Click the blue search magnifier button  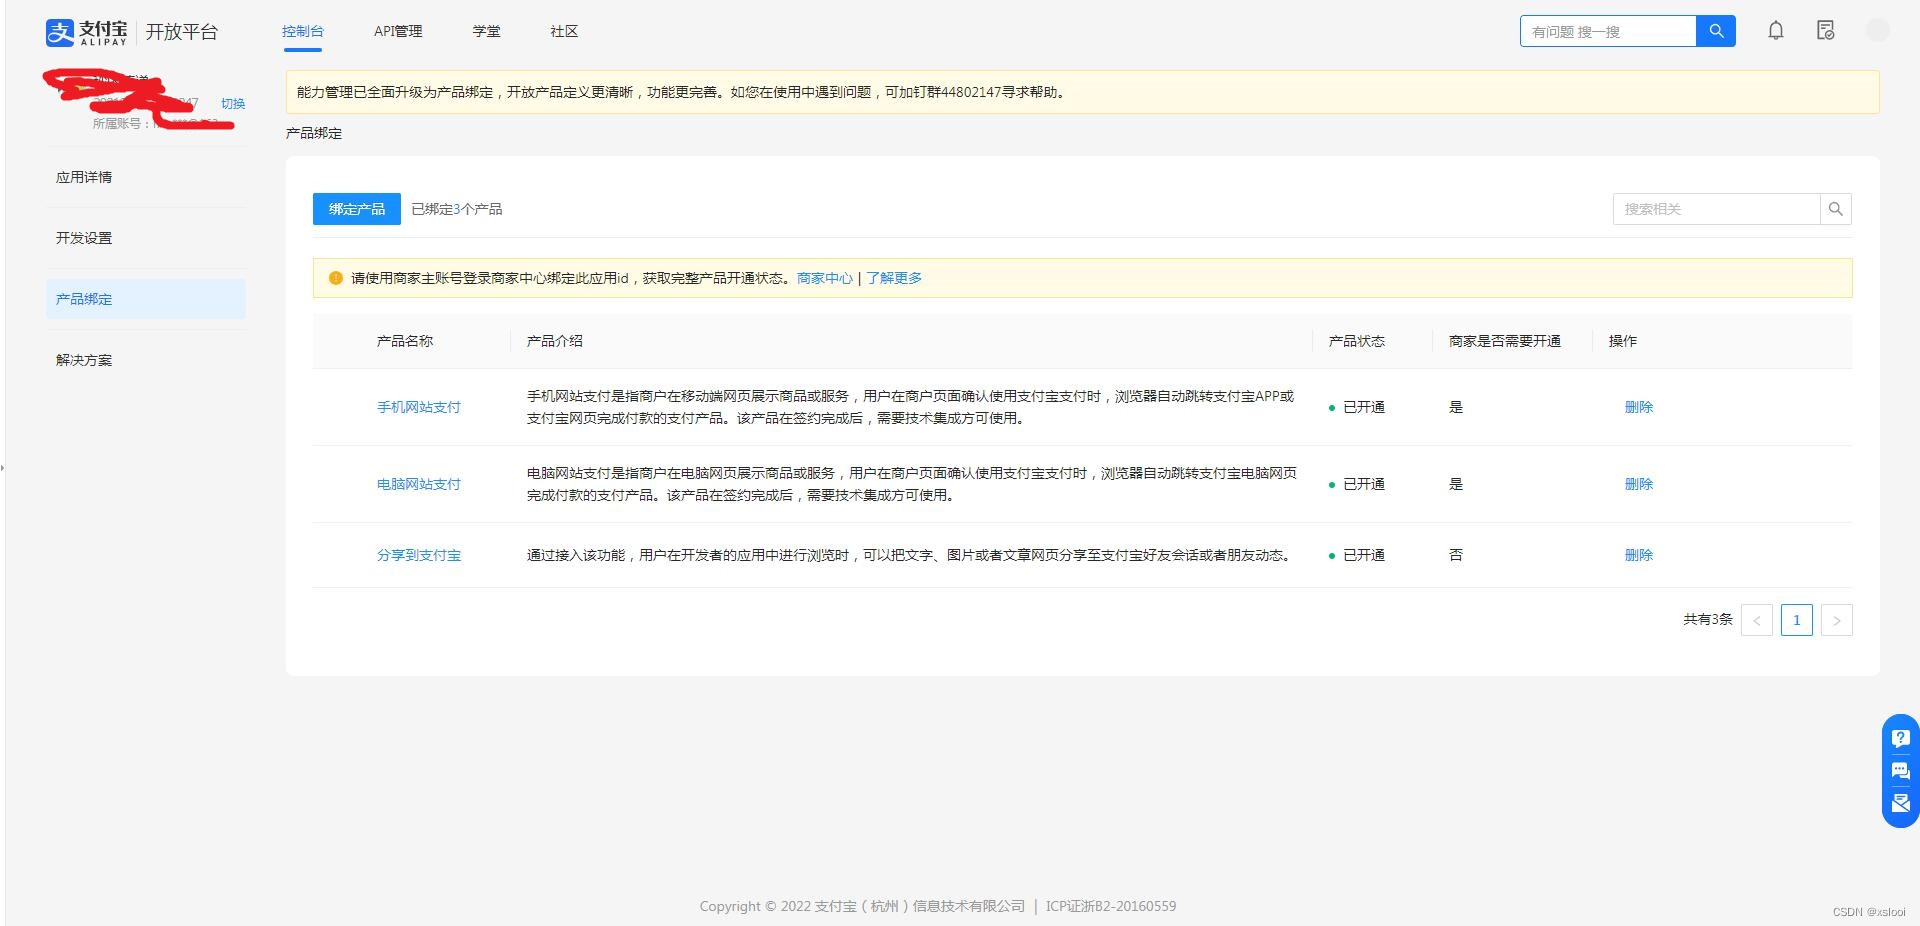click(1716, 31)
